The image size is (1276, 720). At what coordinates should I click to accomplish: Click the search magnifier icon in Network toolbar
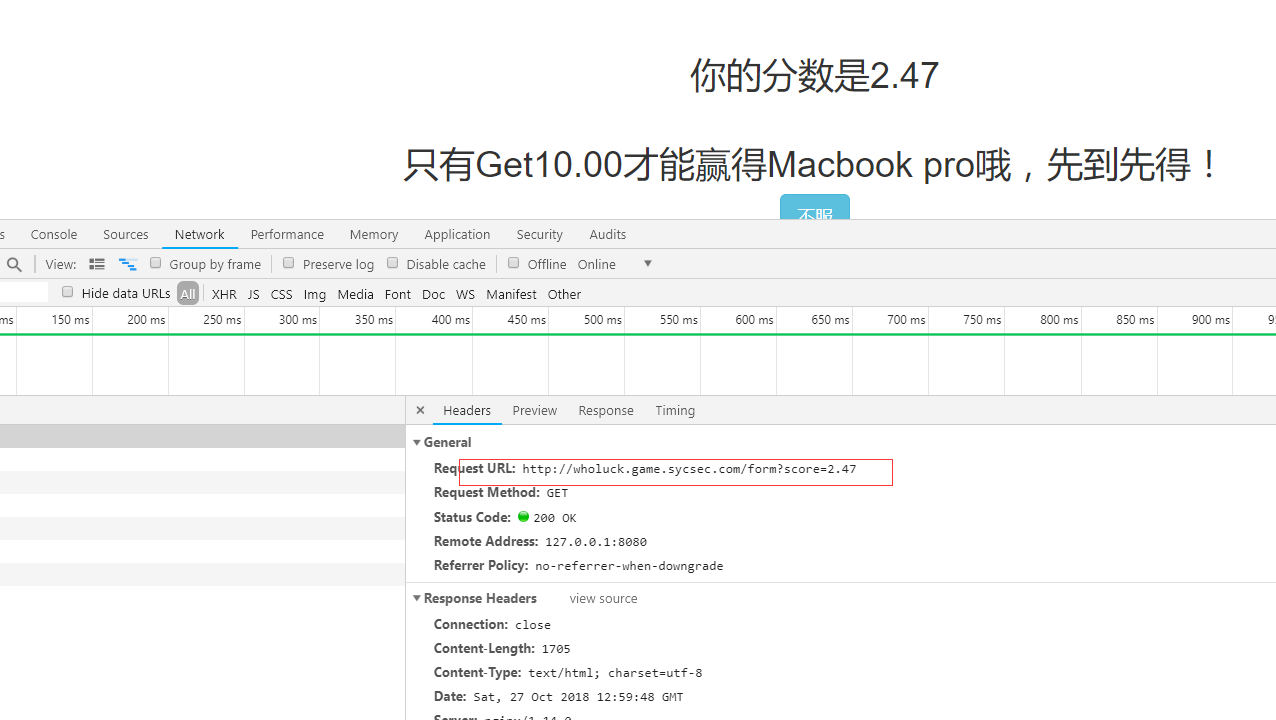[14, 264]
